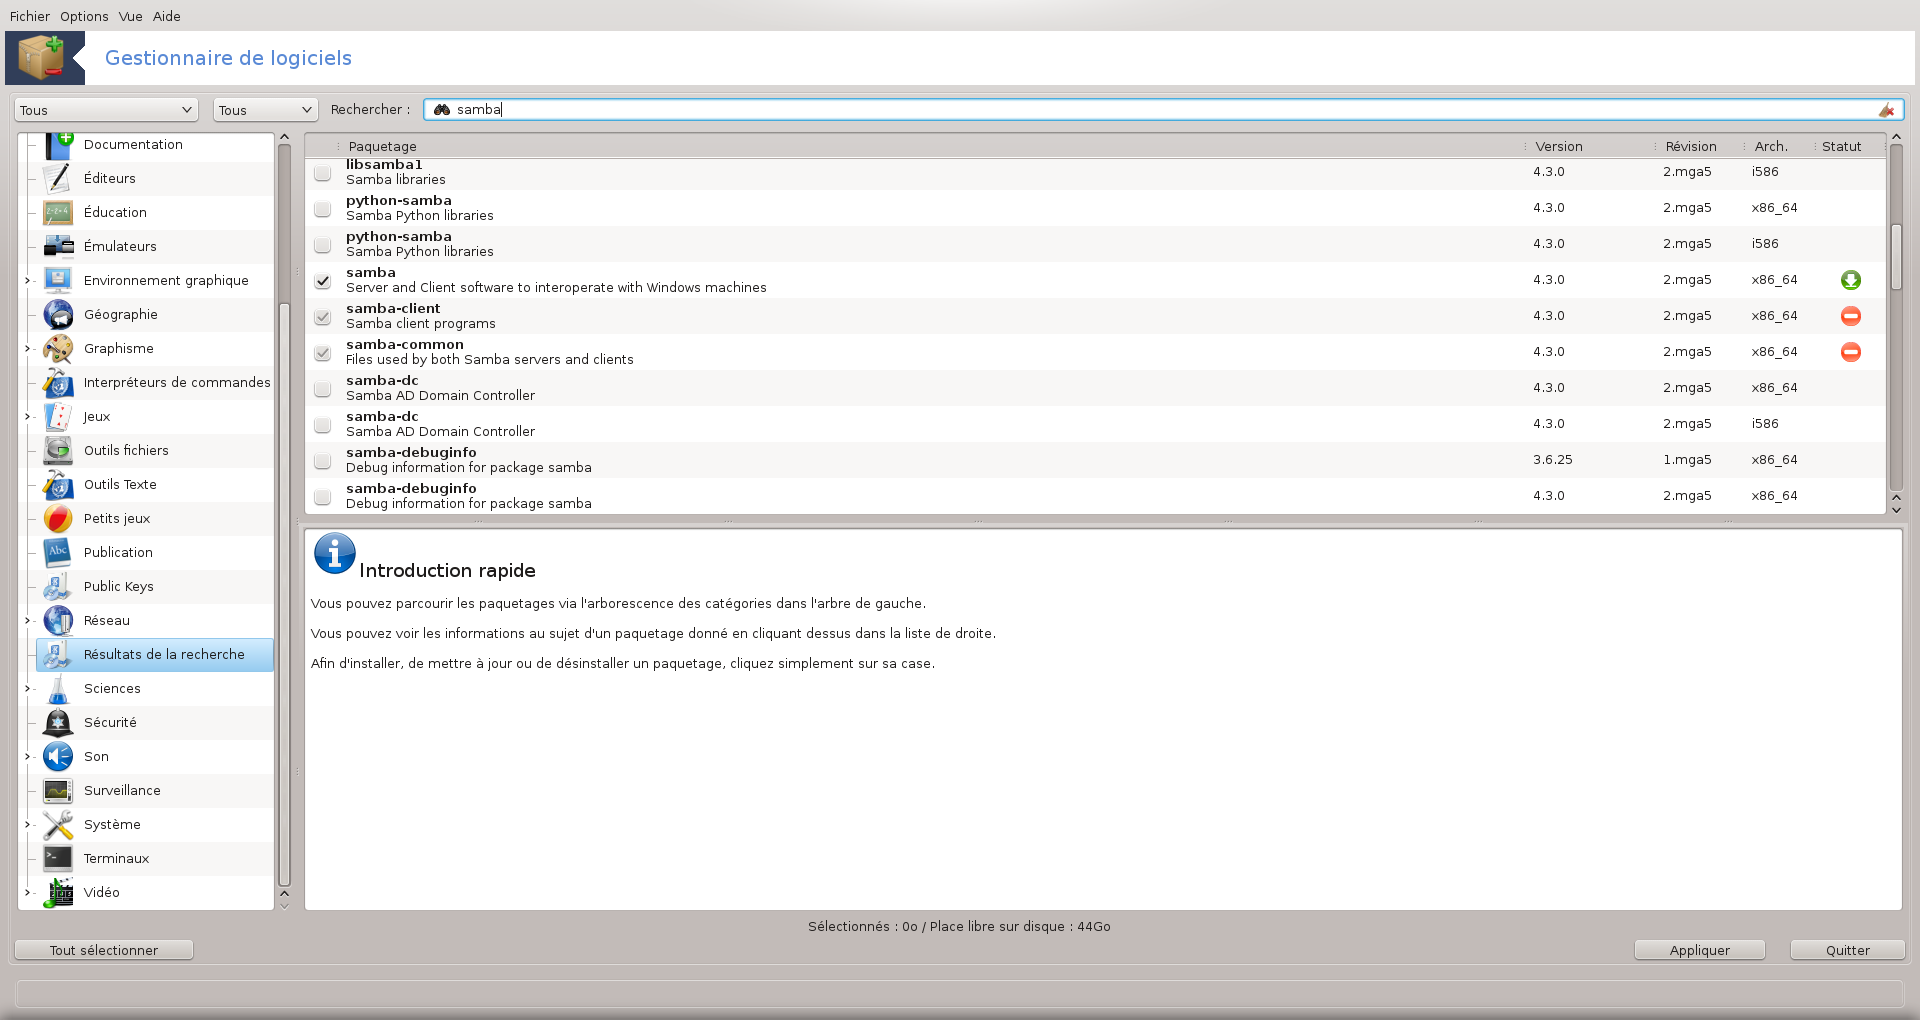The image size is (1920, 1020).
Task: Check the libsamba1 i586 package checkbox
Action: click(x=322, y=173)
